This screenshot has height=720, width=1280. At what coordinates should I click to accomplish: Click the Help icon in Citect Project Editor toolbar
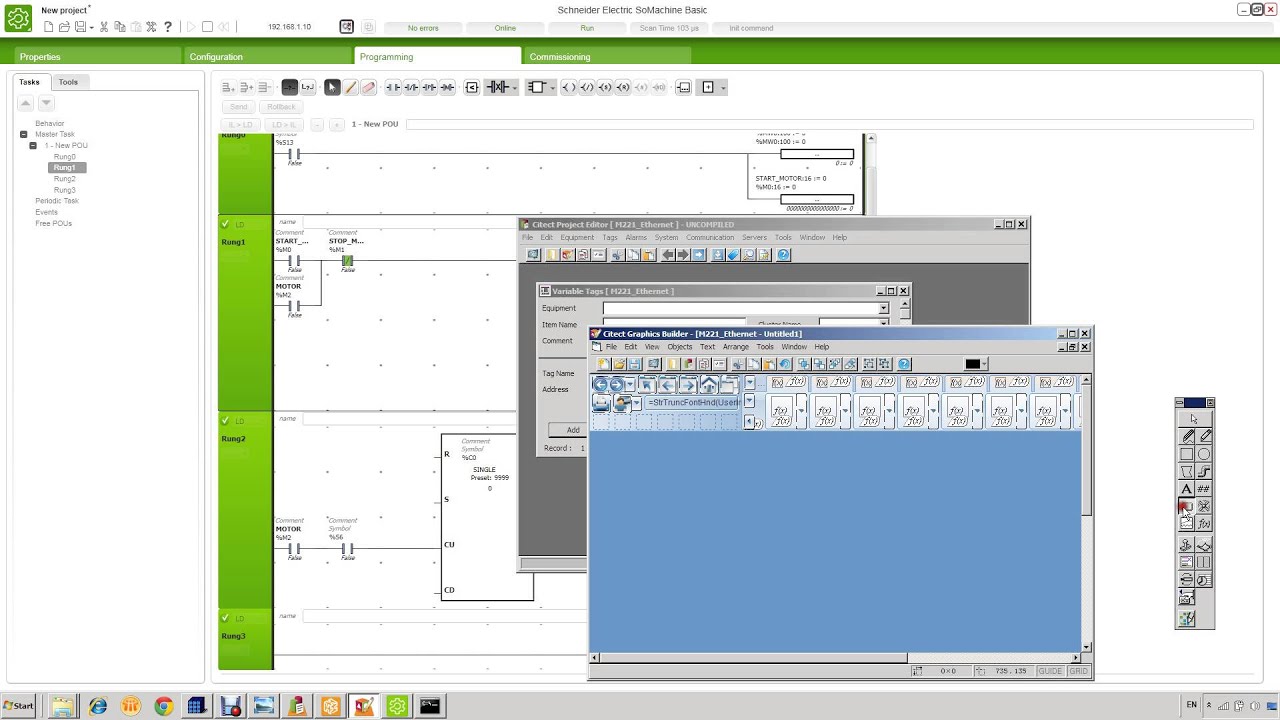click(783, 255)
